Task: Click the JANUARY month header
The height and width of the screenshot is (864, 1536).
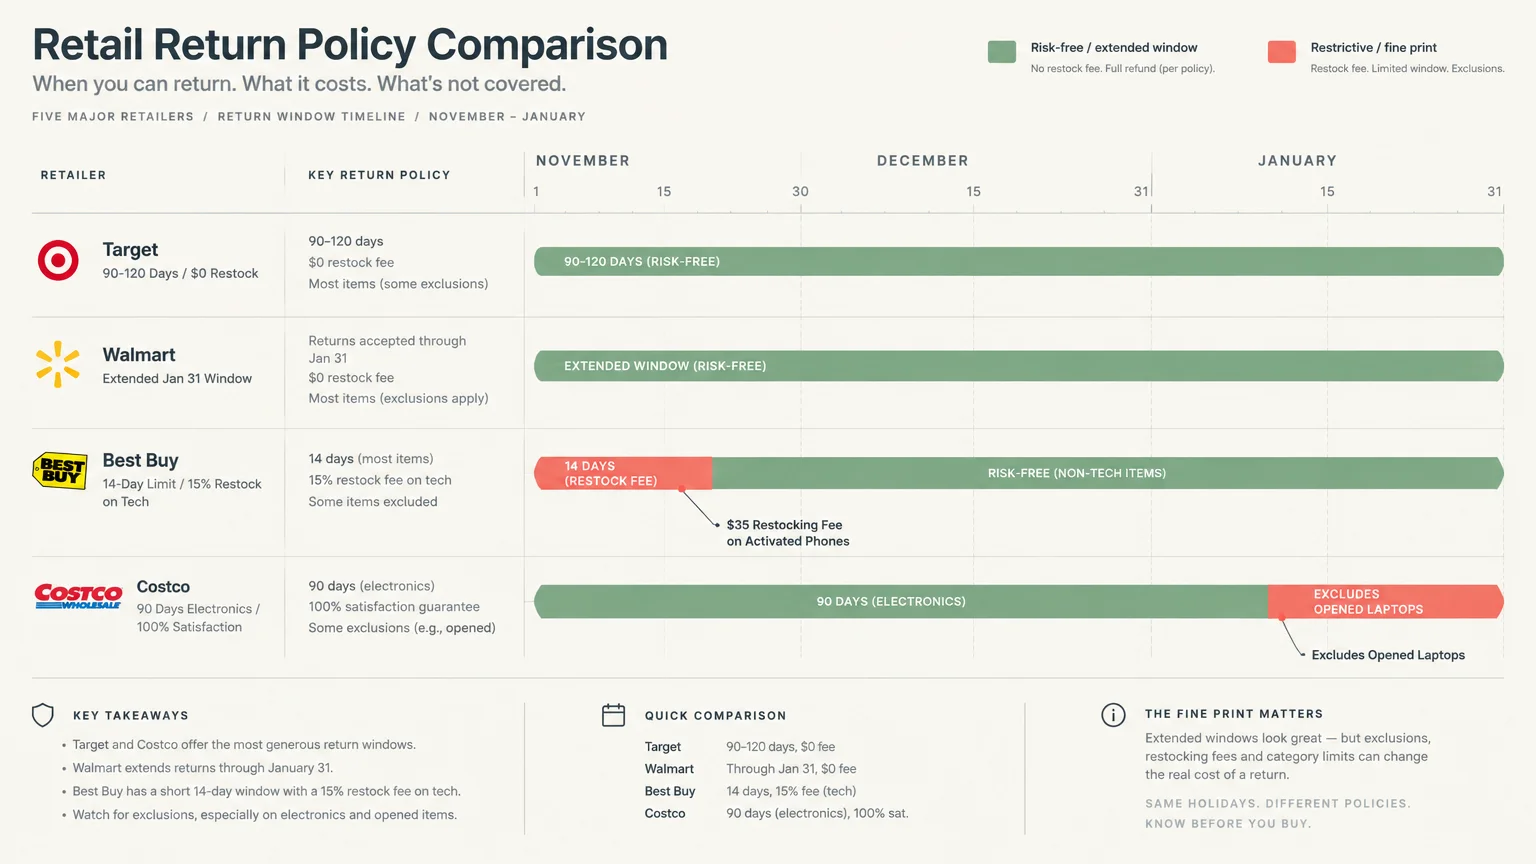Action: point(1297,161)
